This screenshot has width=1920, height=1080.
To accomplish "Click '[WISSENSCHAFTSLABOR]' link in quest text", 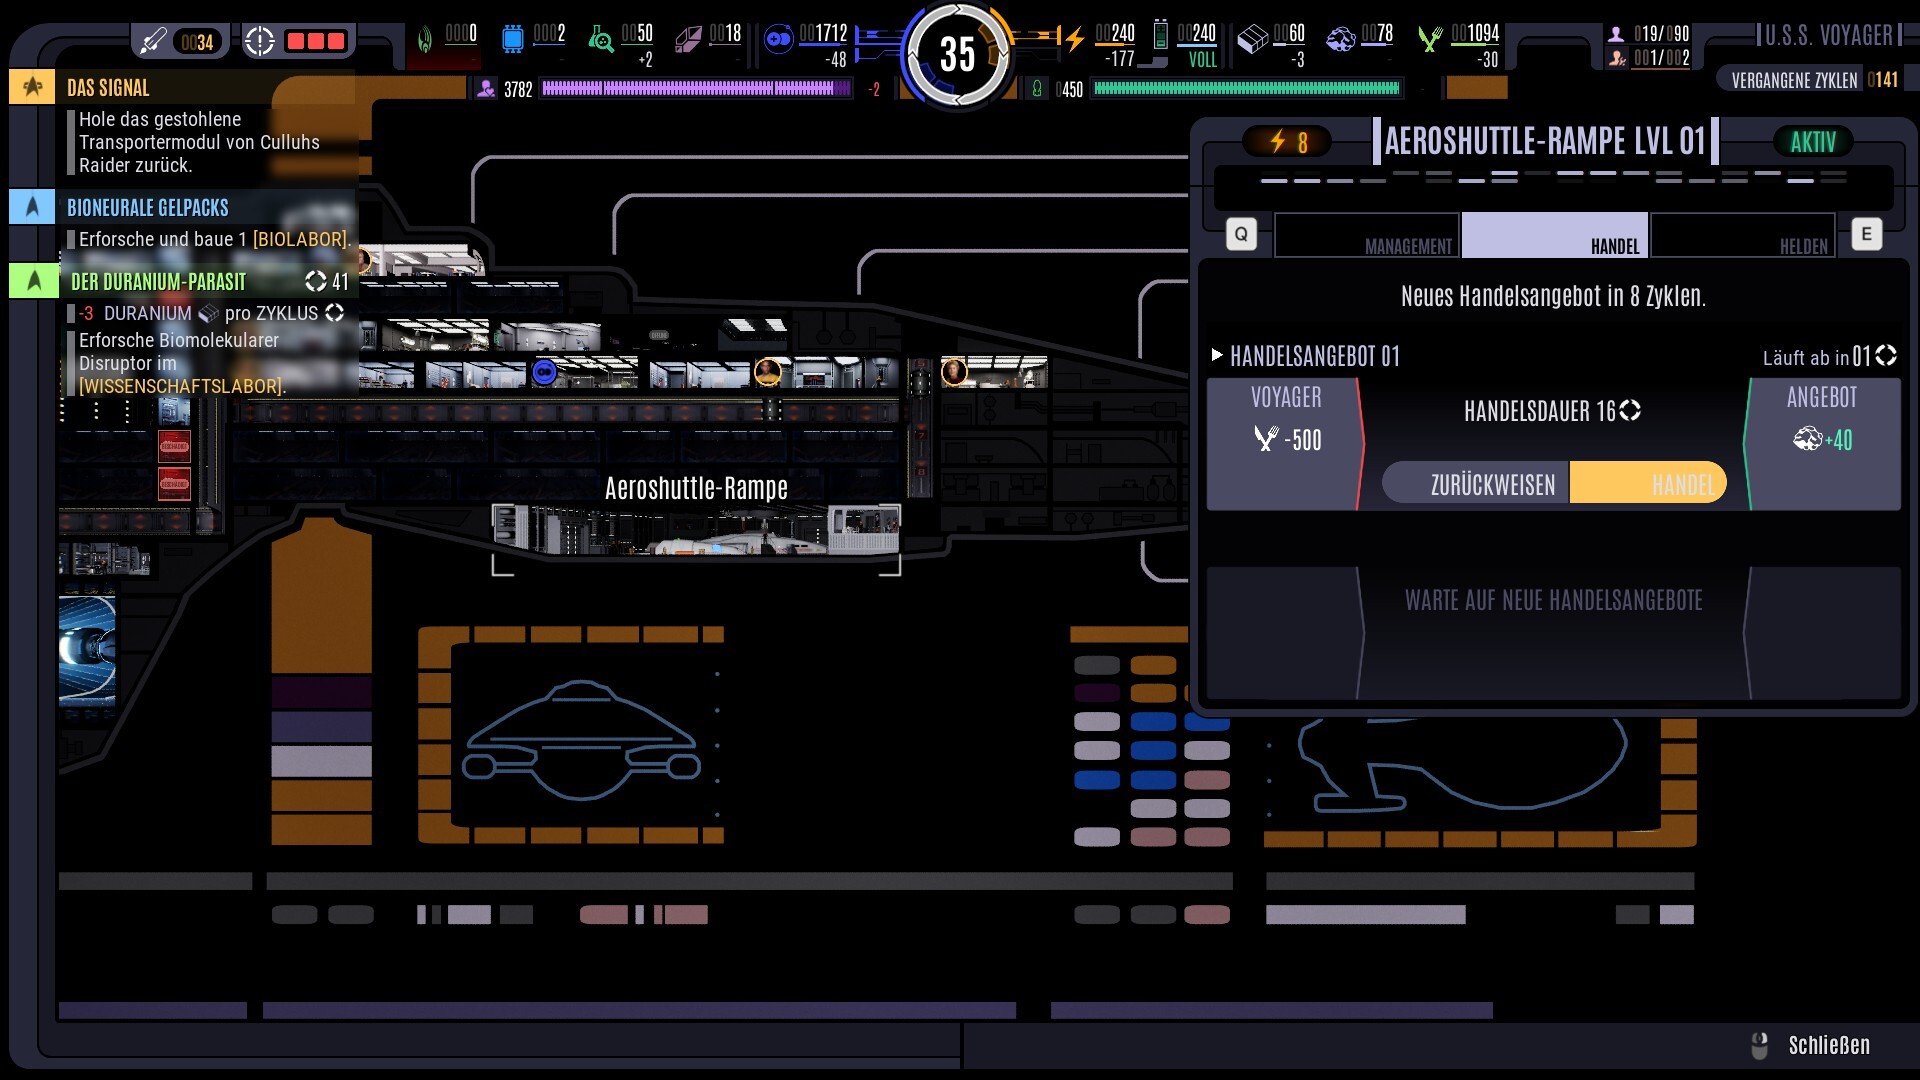I will [181, 386].
